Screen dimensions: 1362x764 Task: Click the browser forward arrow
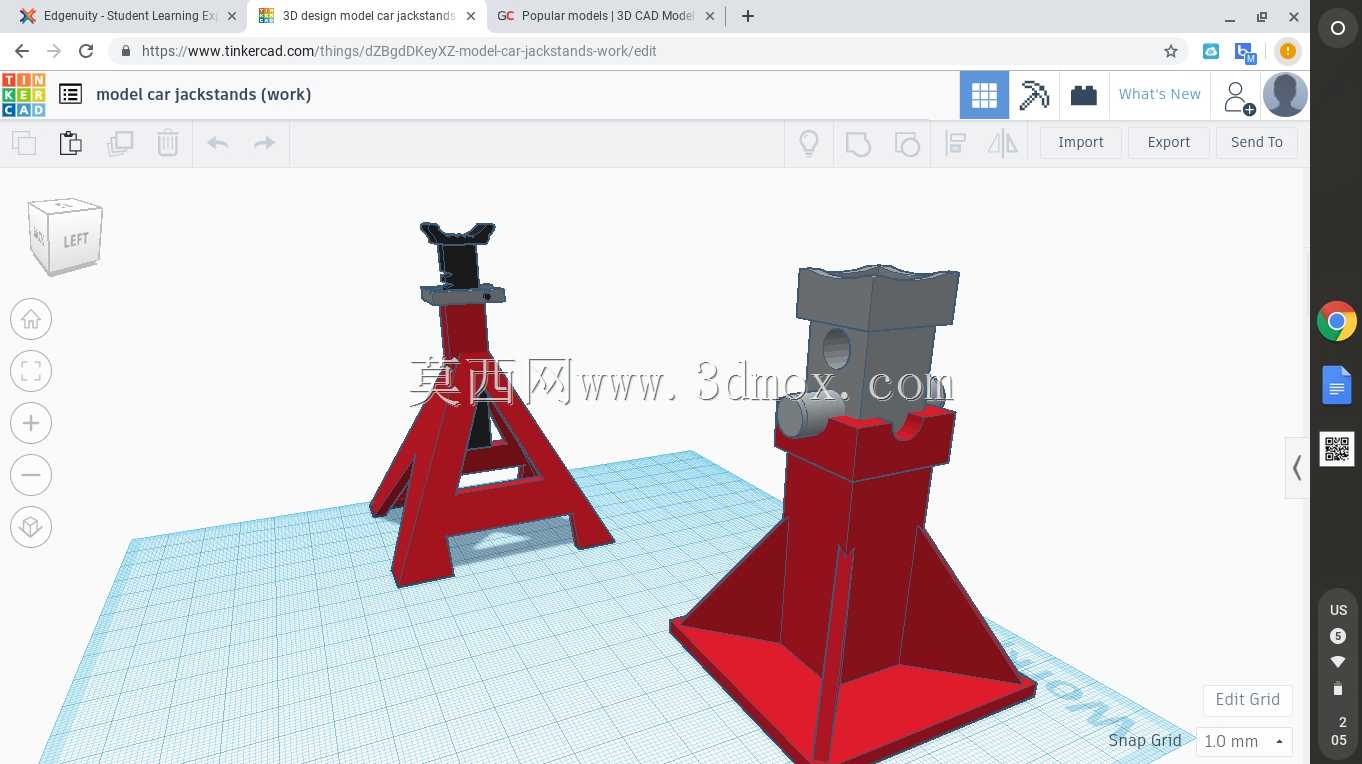coord(54,51)
